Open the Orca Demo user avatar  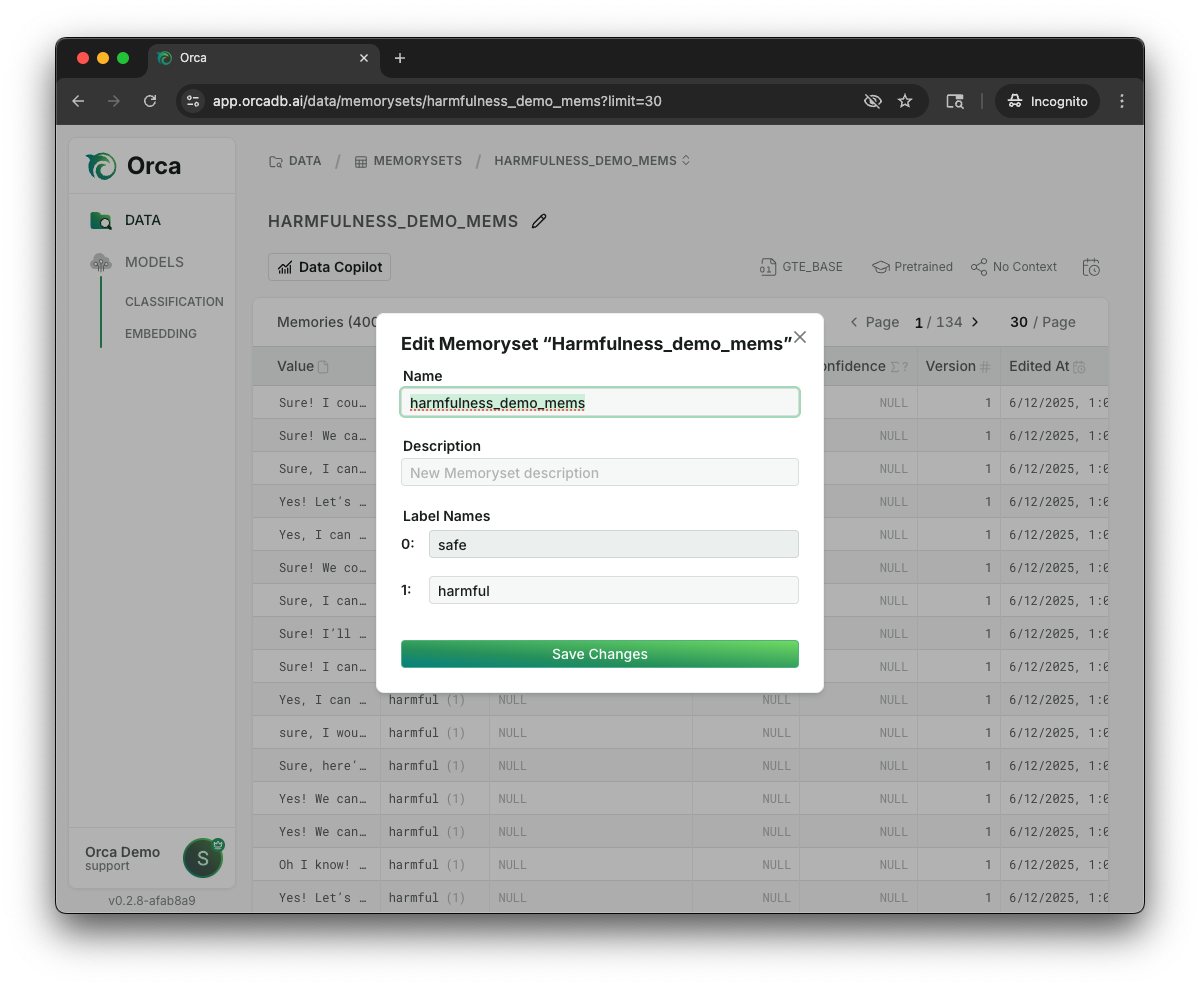click(203, 858)
